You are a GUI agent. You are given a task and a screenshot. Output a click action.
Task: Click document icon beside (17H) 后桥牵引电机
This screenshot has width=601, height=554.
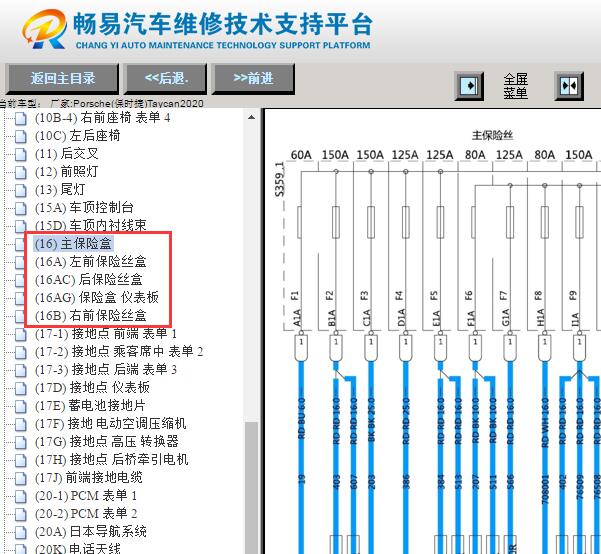[x=21, y=461]
